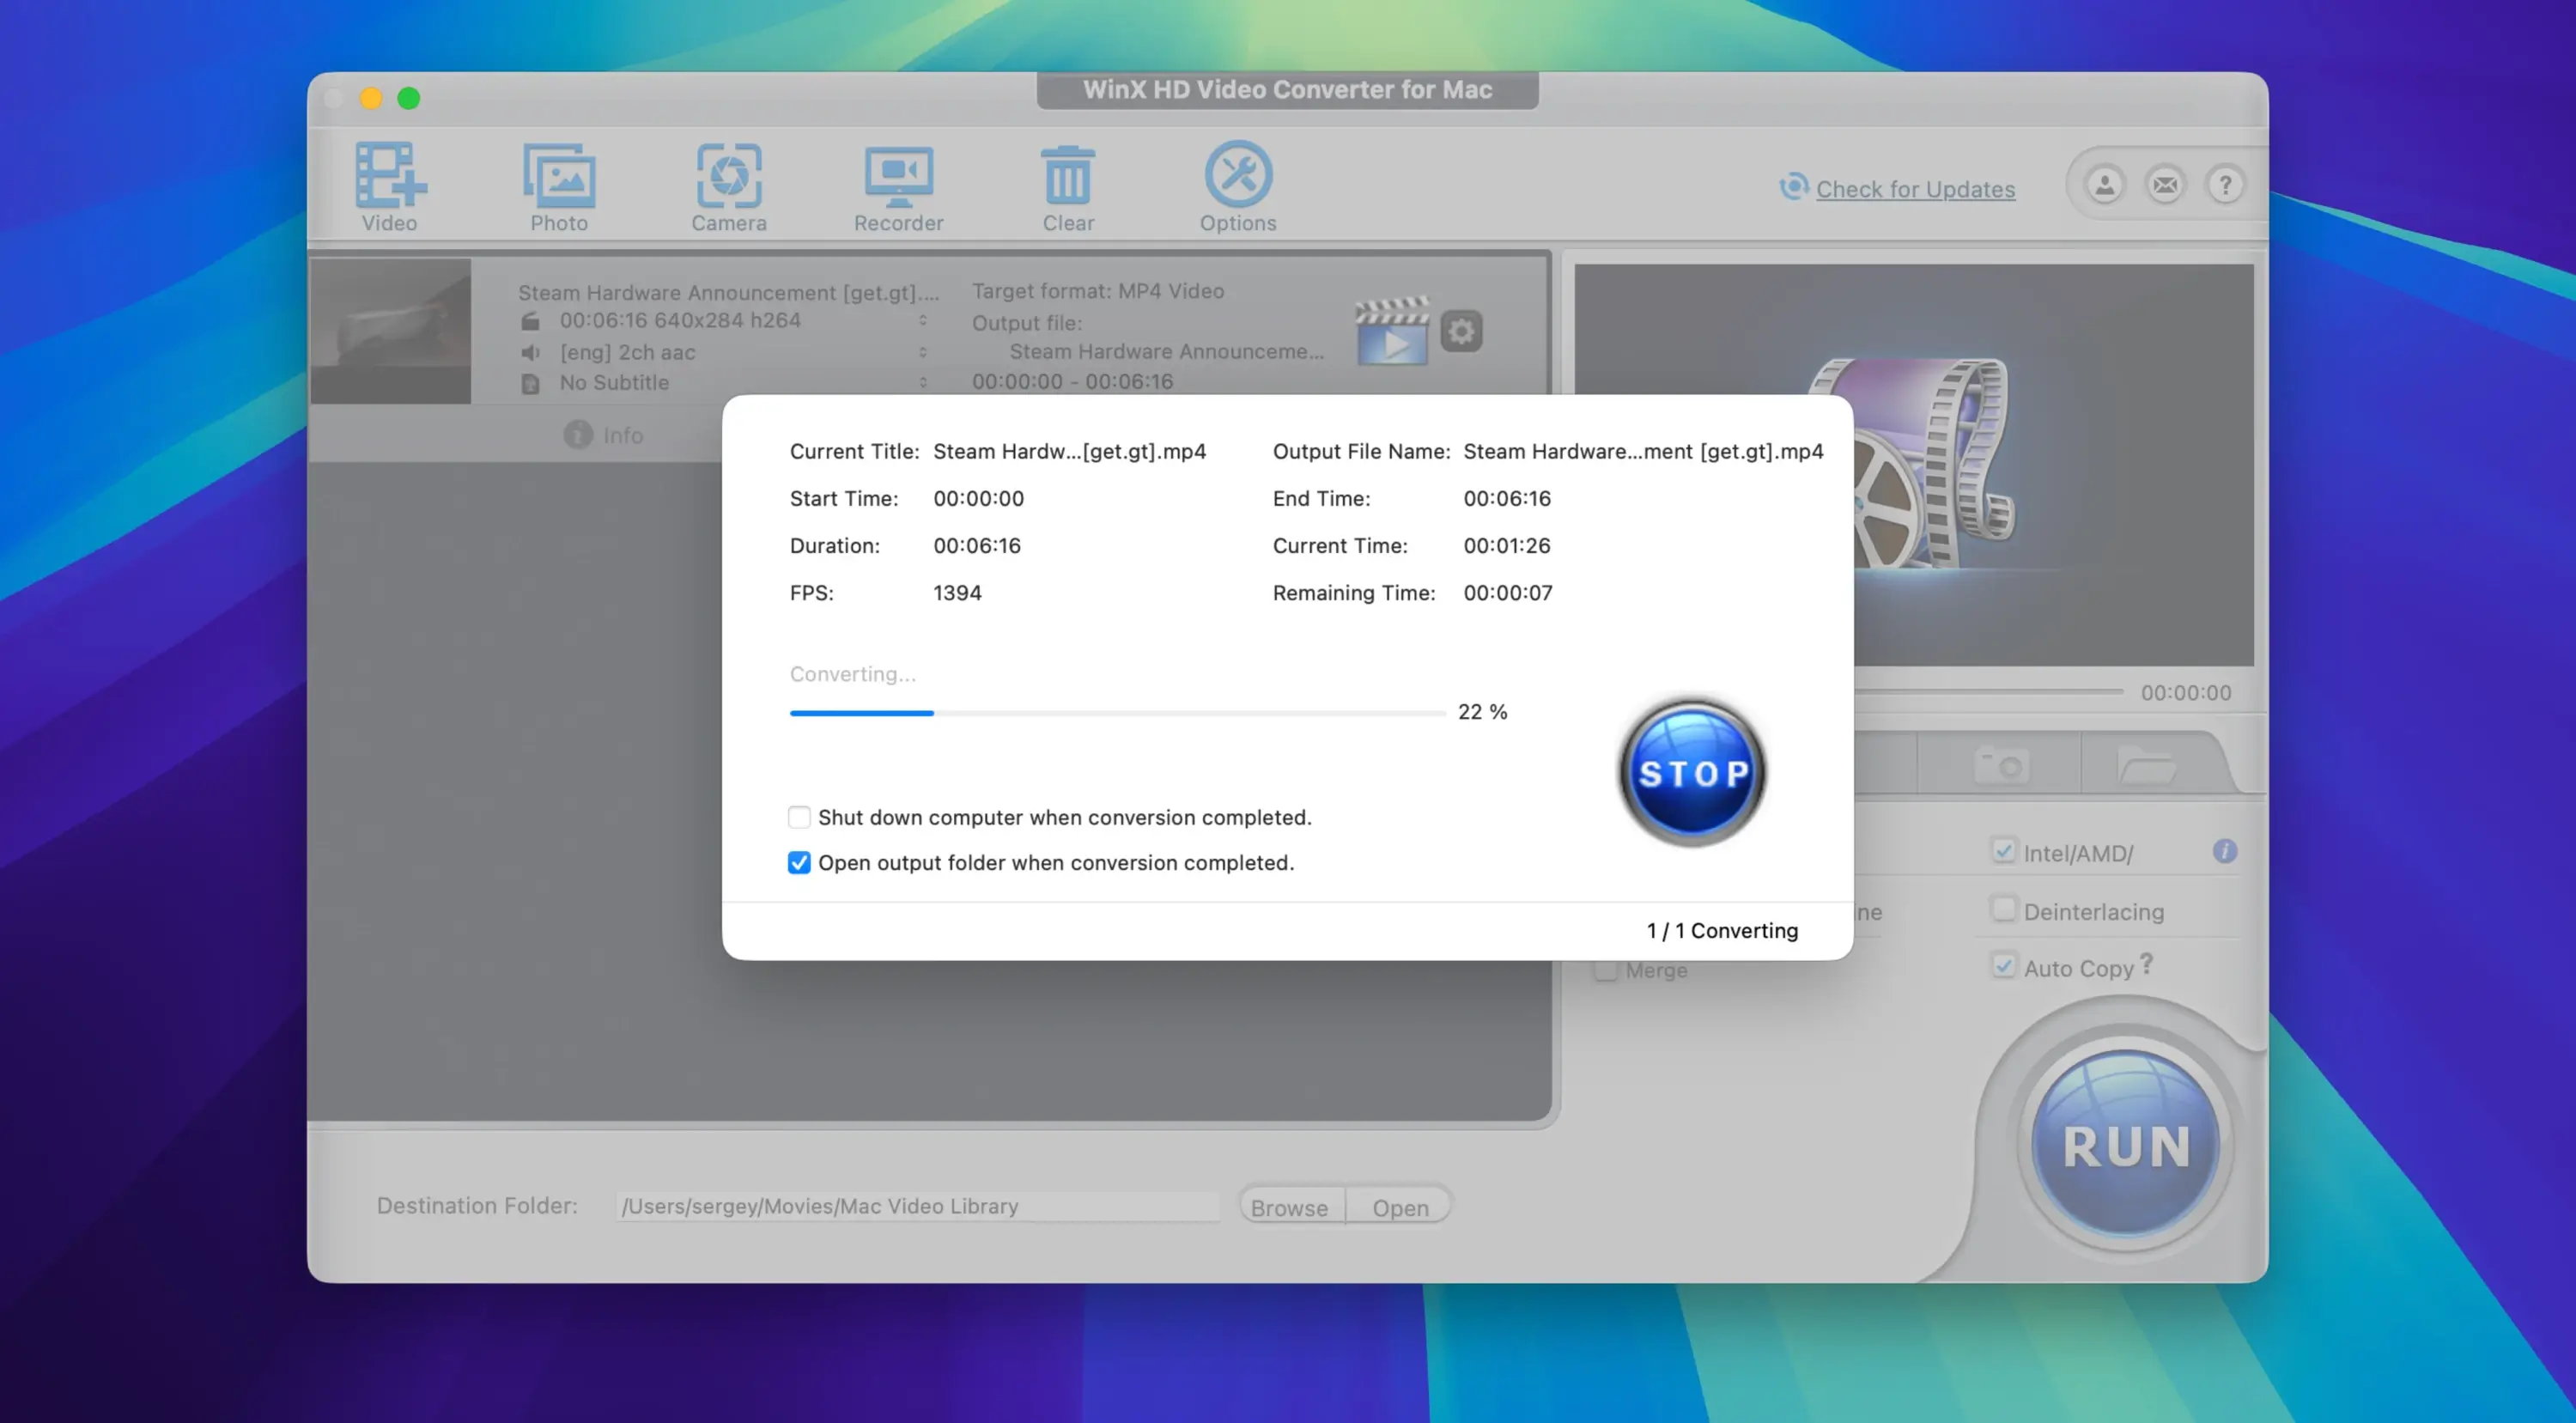Enable the Deinterlacing checkbox
The image size is (2576, 1423).
click(2003, 909)
